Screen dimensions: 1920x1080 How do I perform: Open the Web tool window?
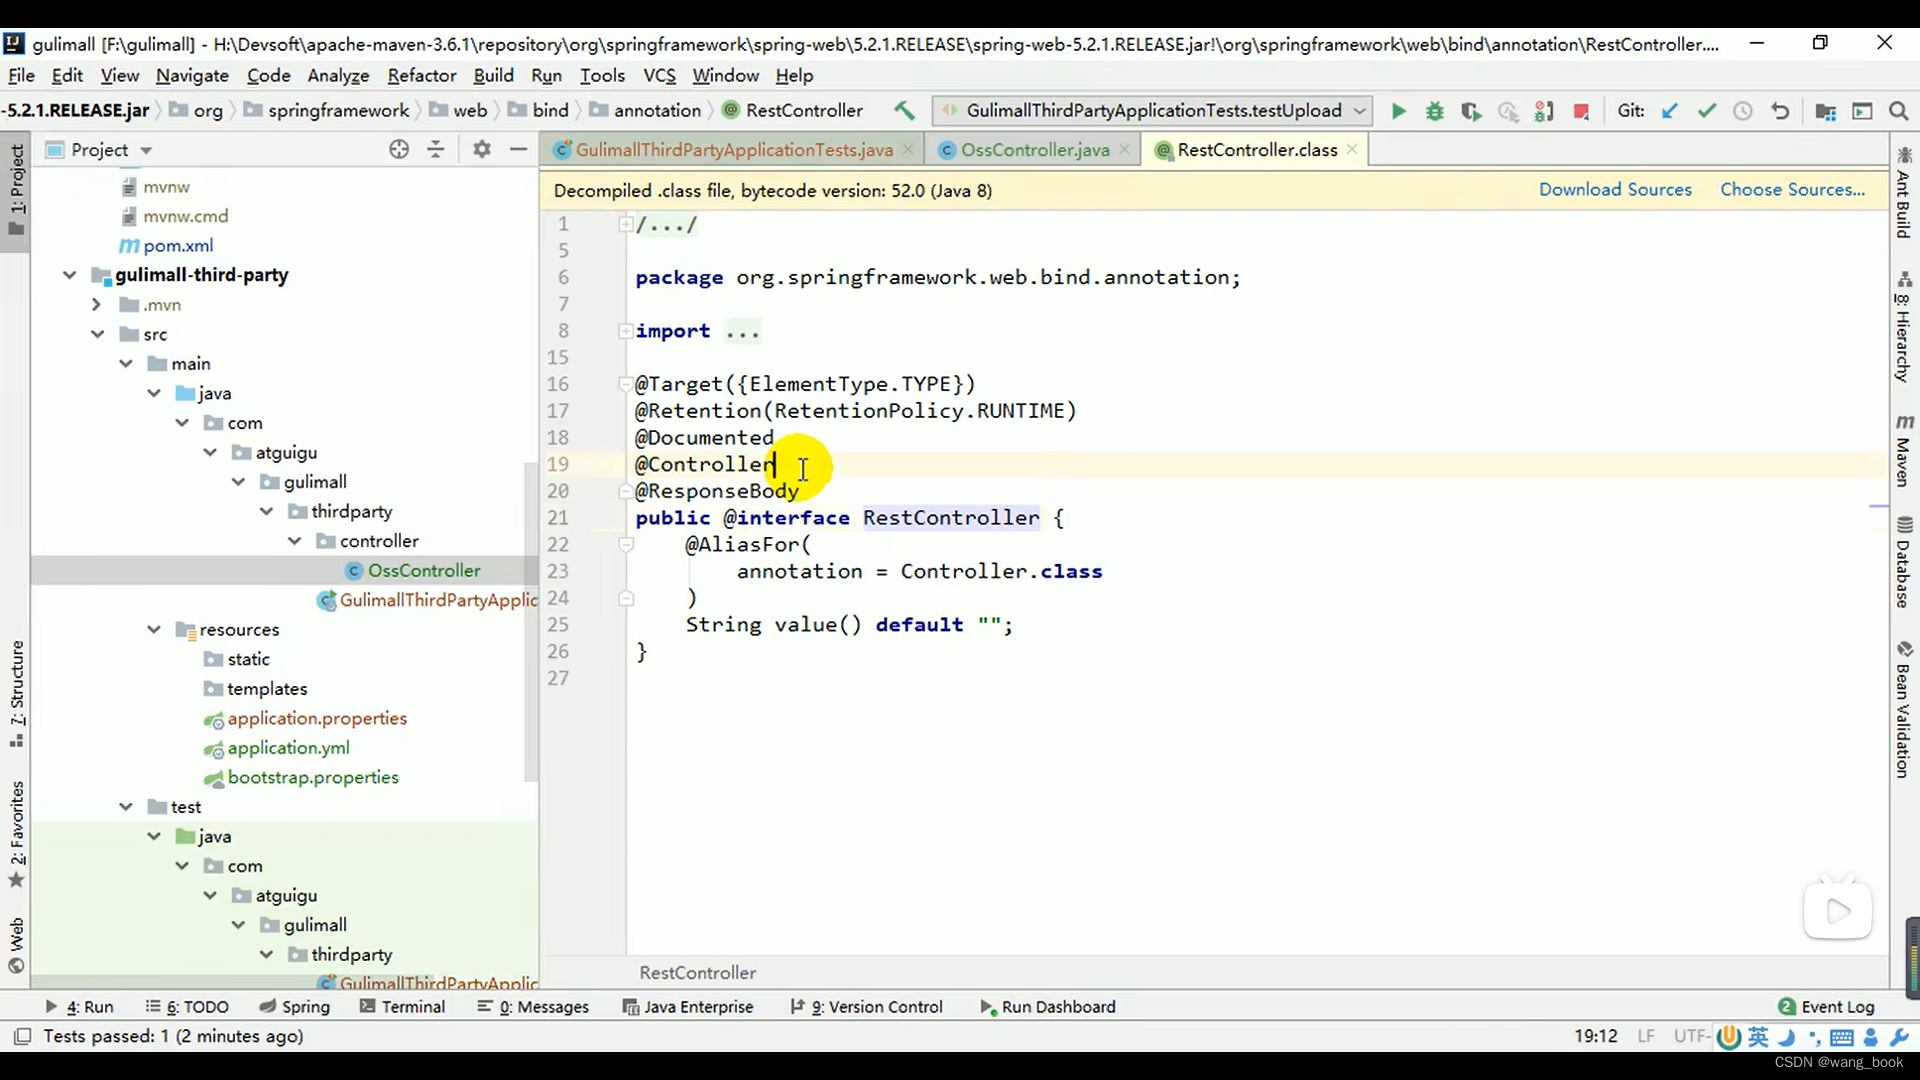tap(17, 945)
